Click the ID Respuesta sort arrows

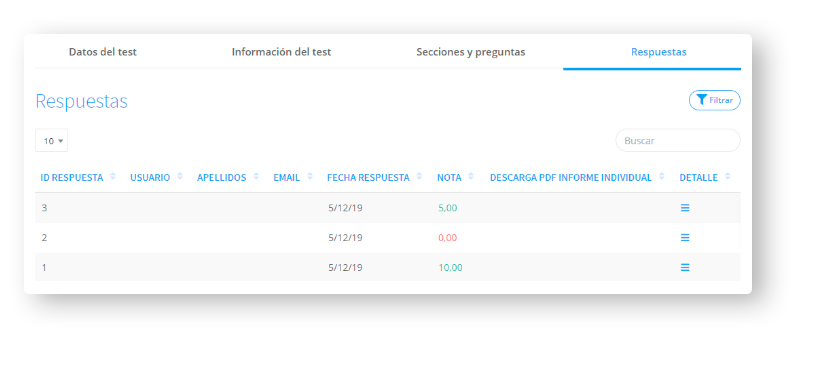(113, 176)
